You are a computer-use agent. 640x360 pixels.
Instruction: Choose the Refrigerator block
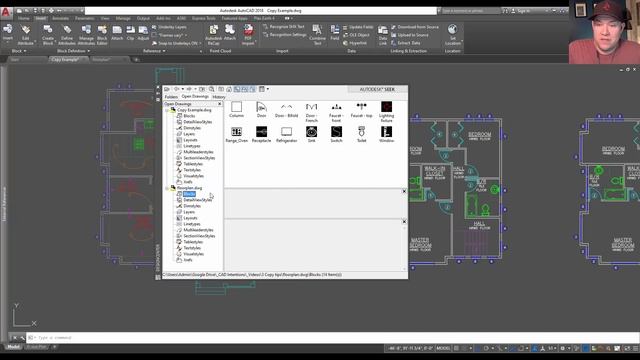click(x=287, y=134)
